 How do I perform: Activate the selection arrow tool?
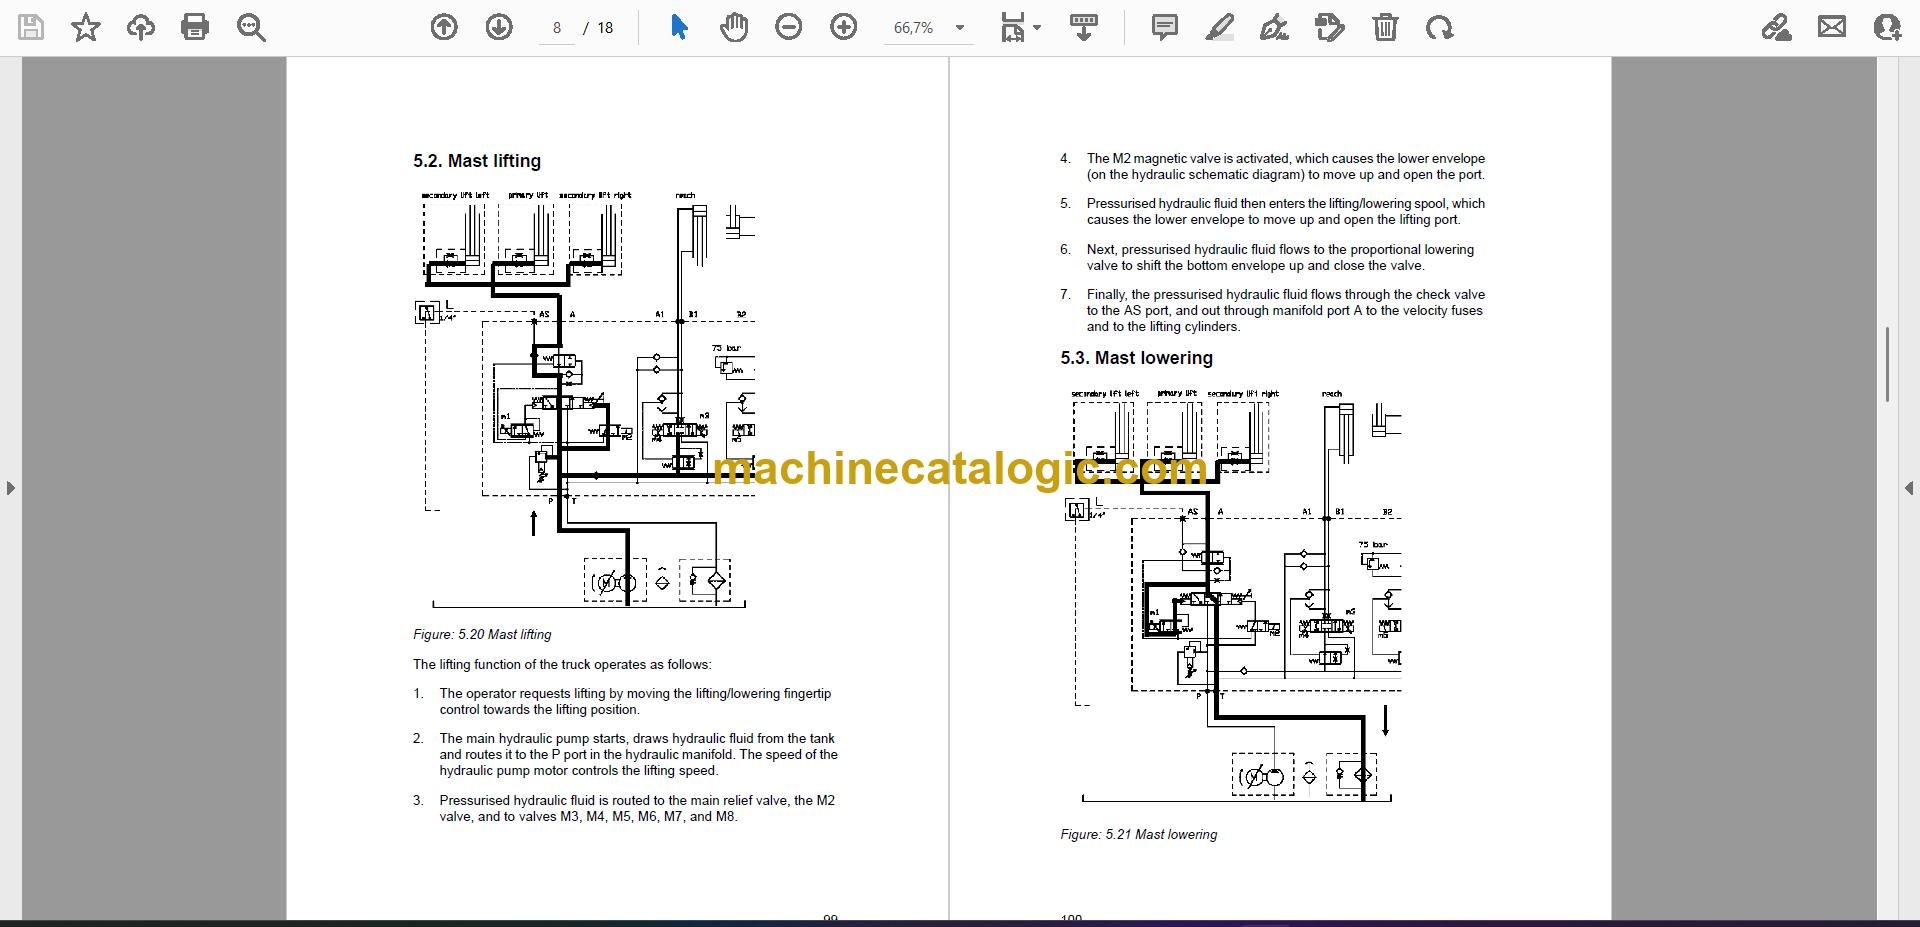(679, 27)
